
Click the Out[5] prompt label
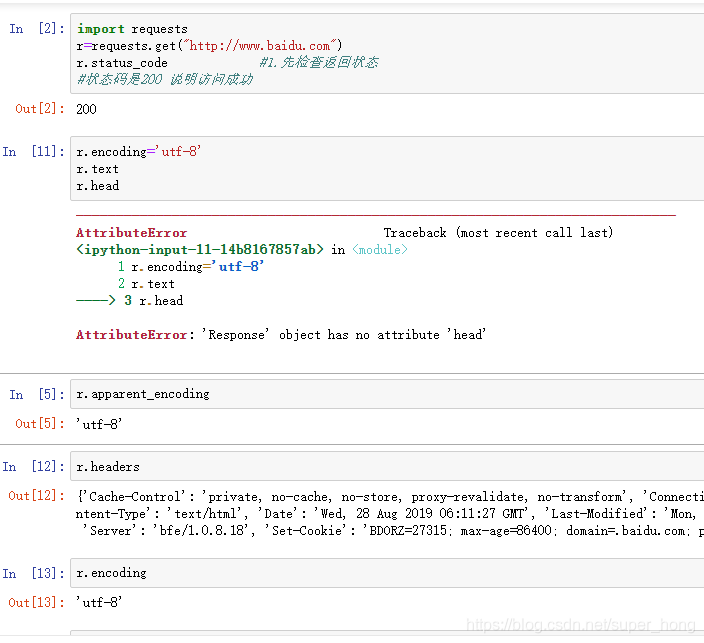pos(40,423)
